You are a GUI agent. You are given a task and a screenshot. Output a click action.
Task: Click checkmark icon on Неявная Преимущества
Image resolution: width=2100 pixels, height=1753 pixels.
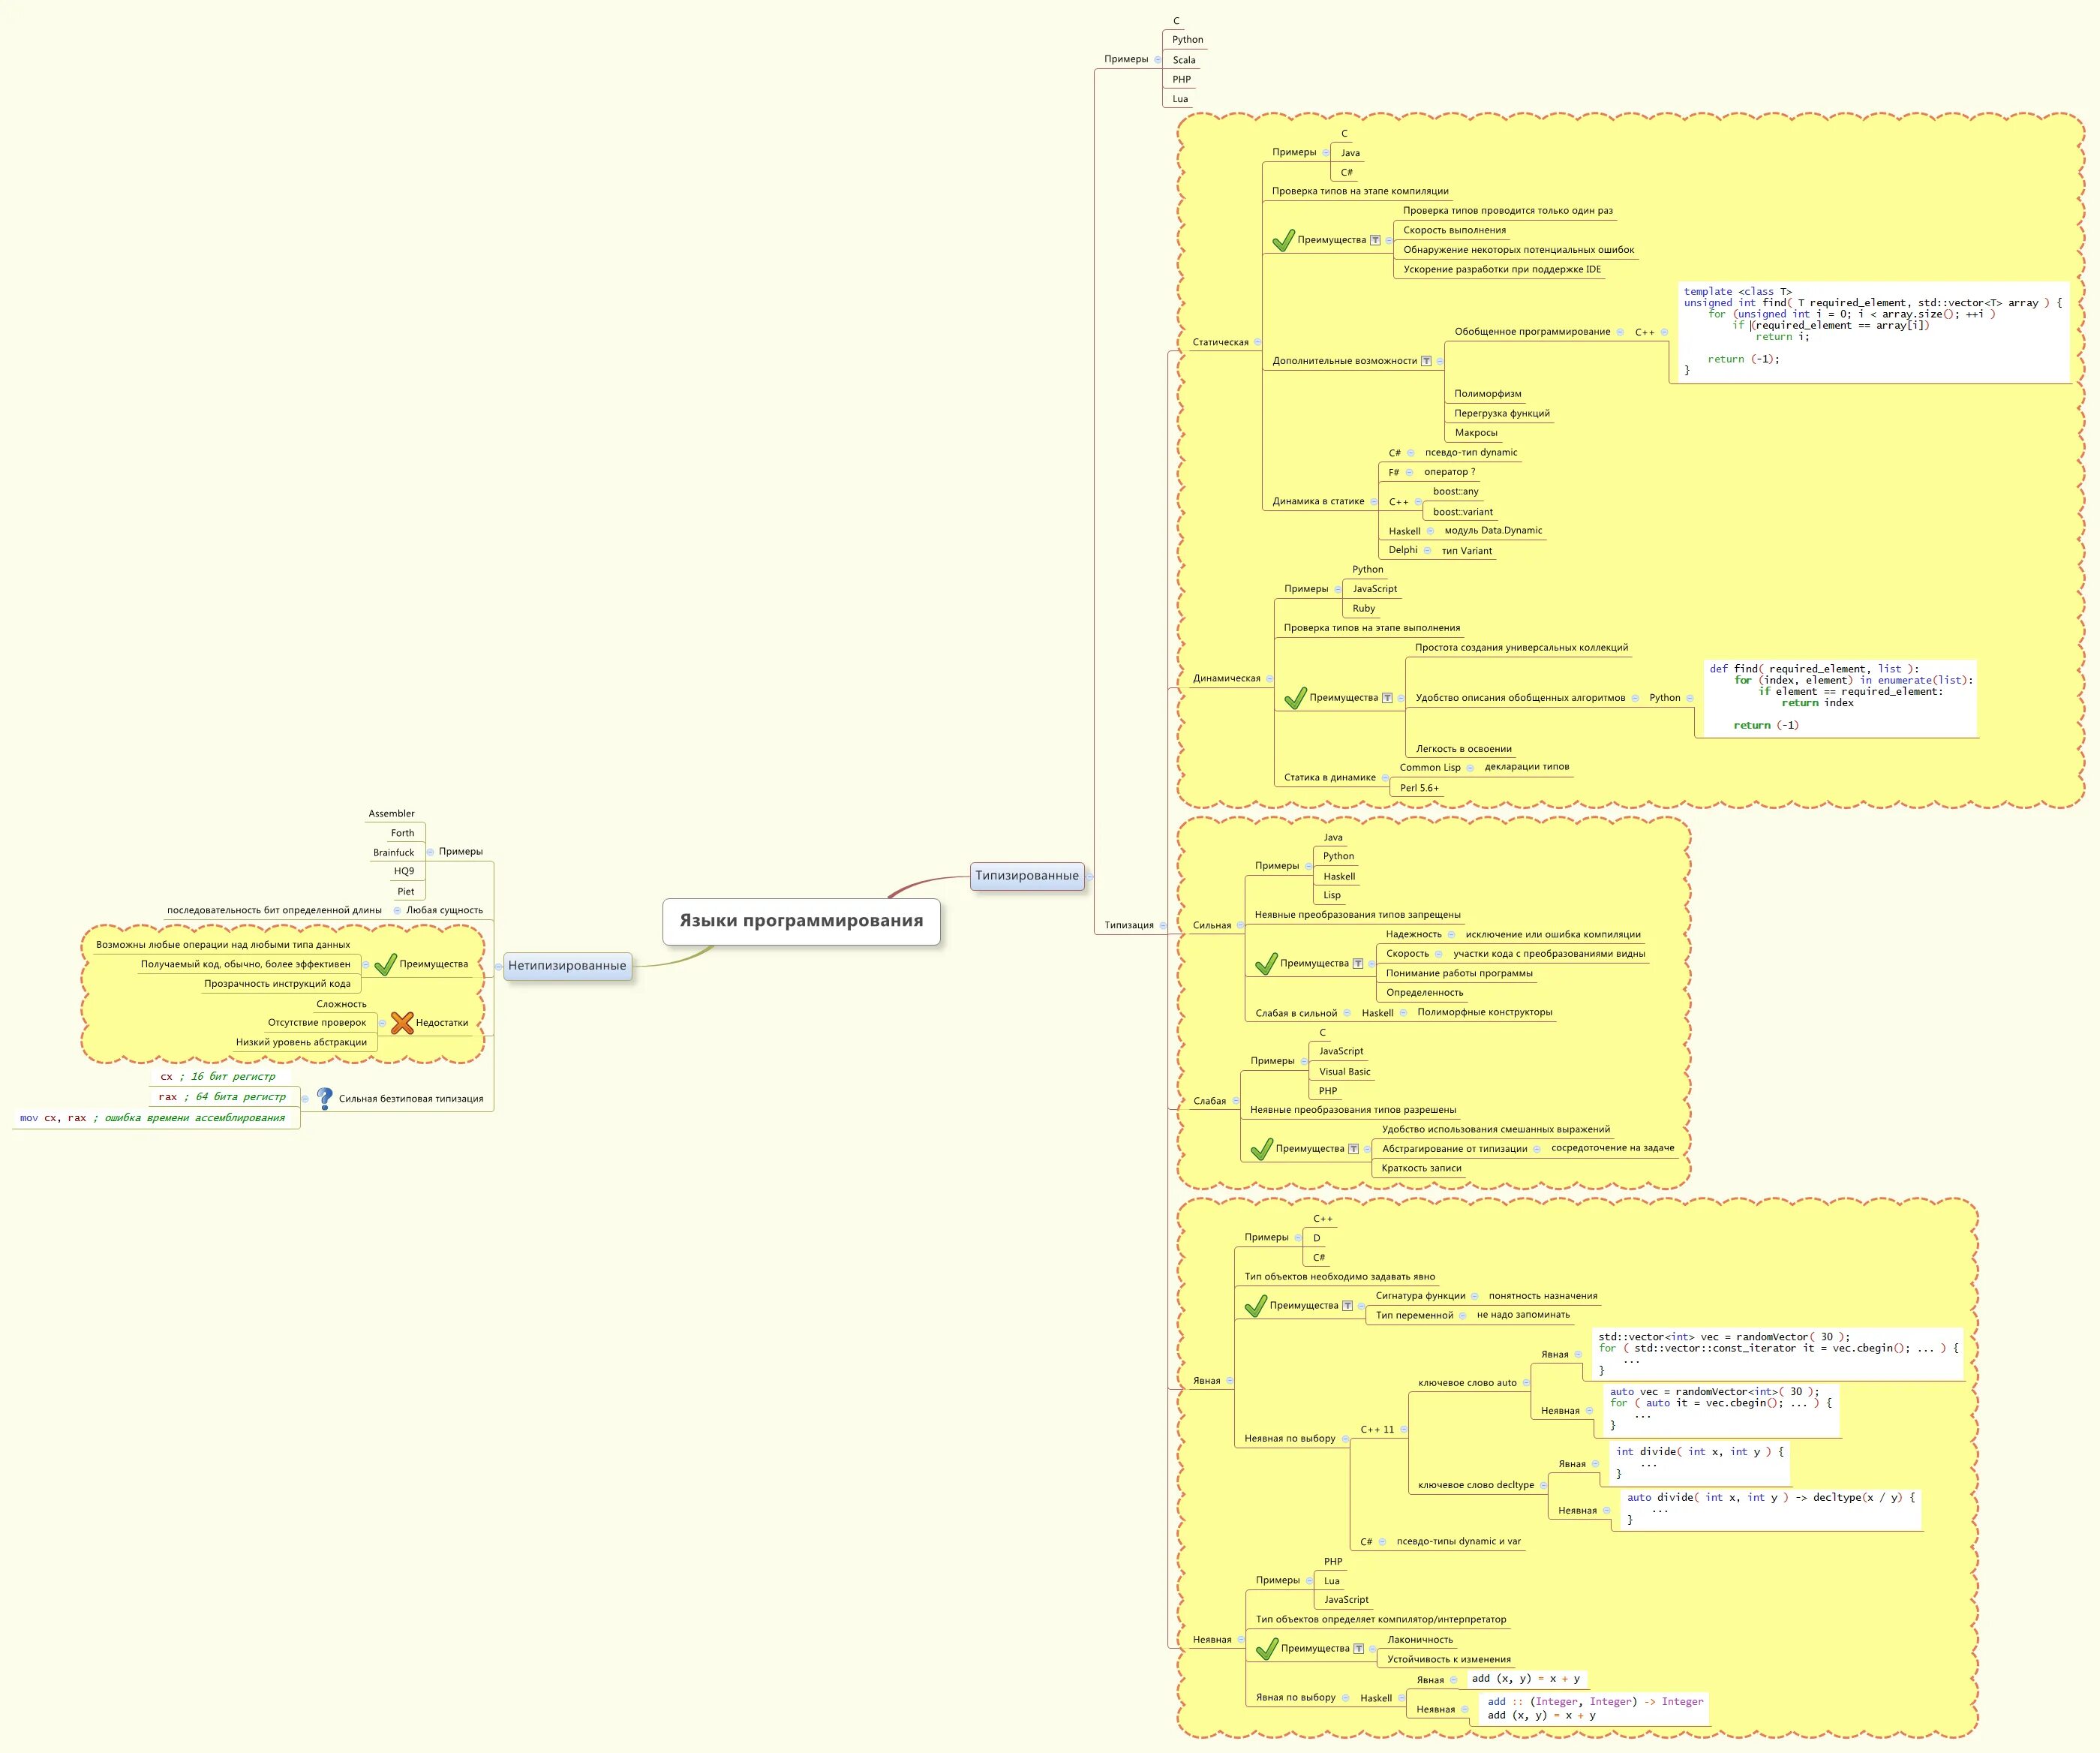1266,1648
